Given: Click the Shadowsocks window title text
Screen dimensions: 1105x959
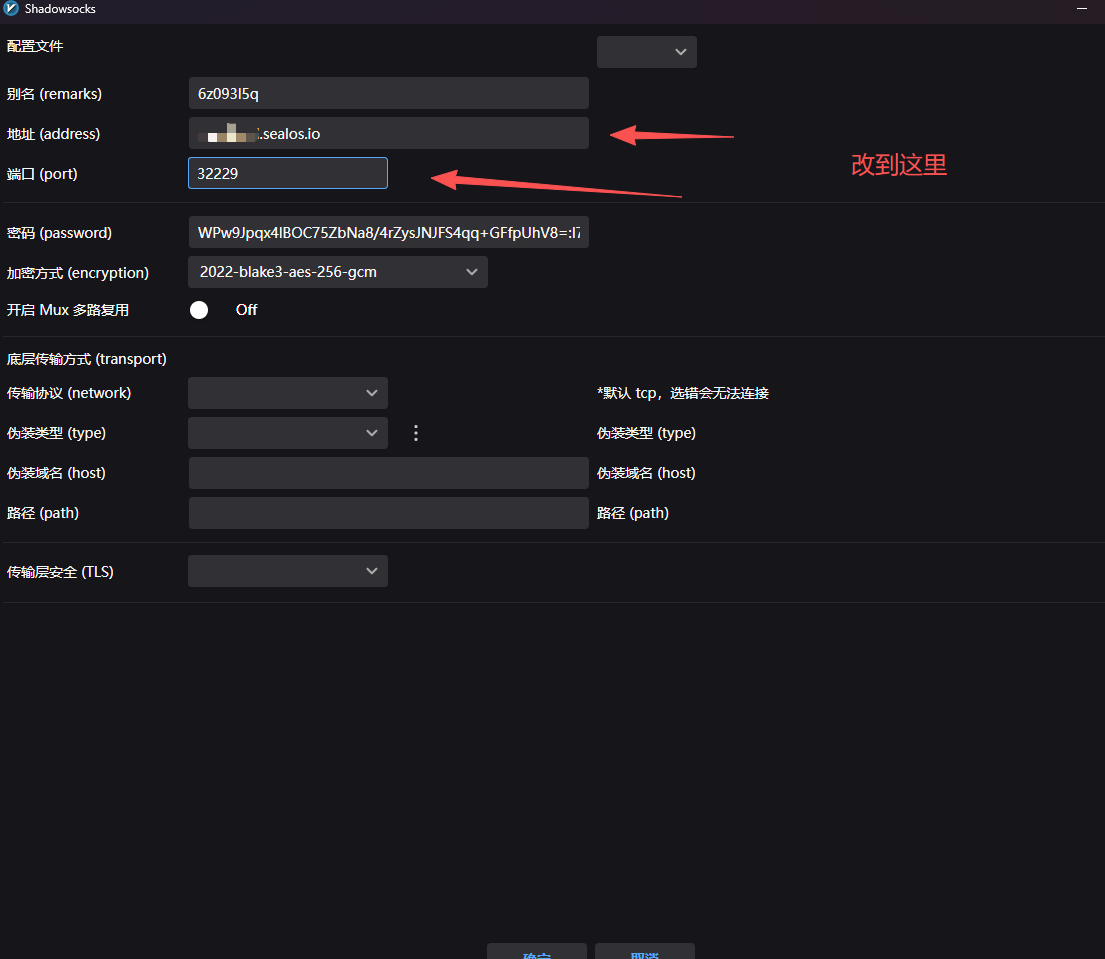Looking at the screenshot, I should 61,8.
